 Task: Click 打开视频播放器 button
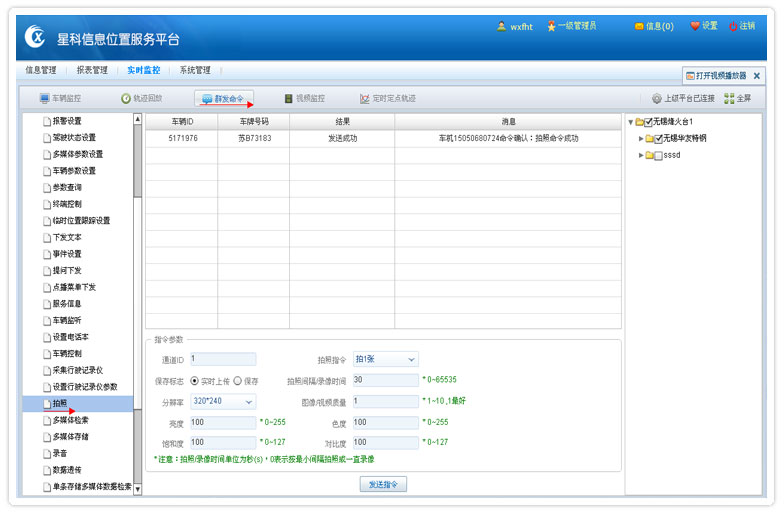[715, 76]
